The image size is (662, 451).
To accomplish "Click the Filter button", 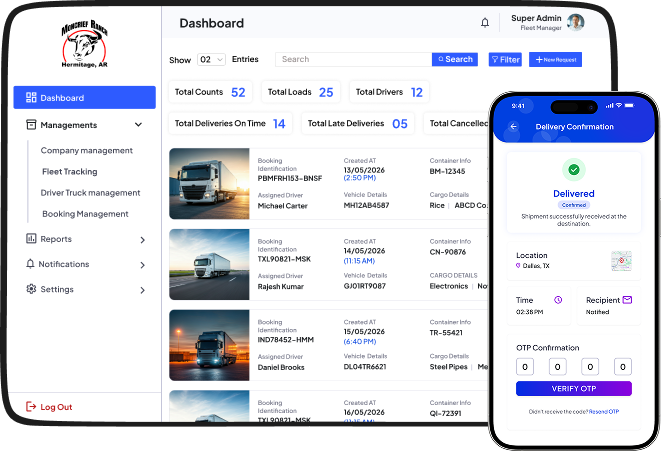I will coord(505,60).
